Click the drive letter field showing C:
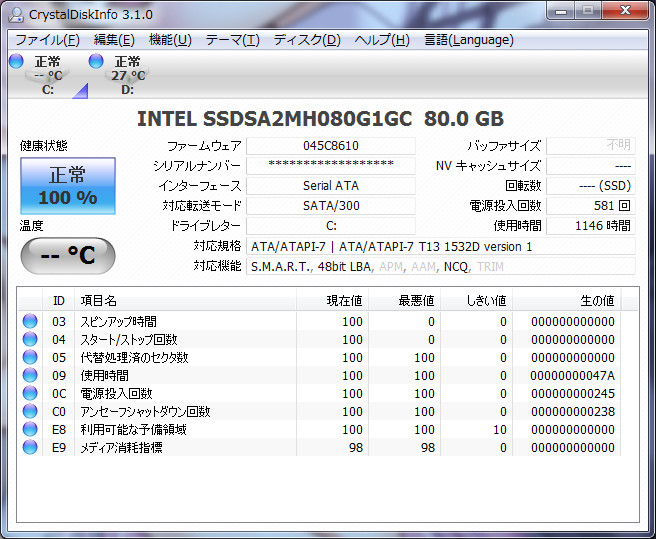The height and width of the screenshot is (539, 656). point(331,226)
